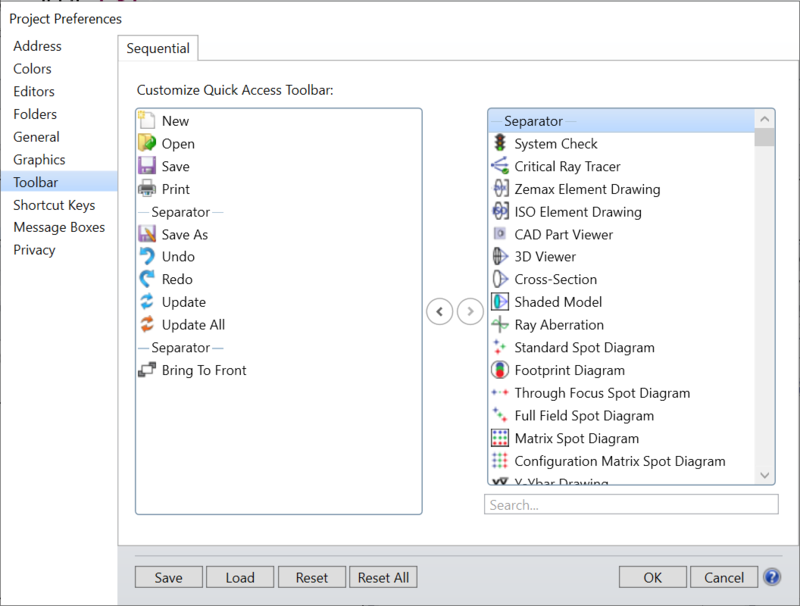Click the System Check traffic light icon

(x=500, y=144)
